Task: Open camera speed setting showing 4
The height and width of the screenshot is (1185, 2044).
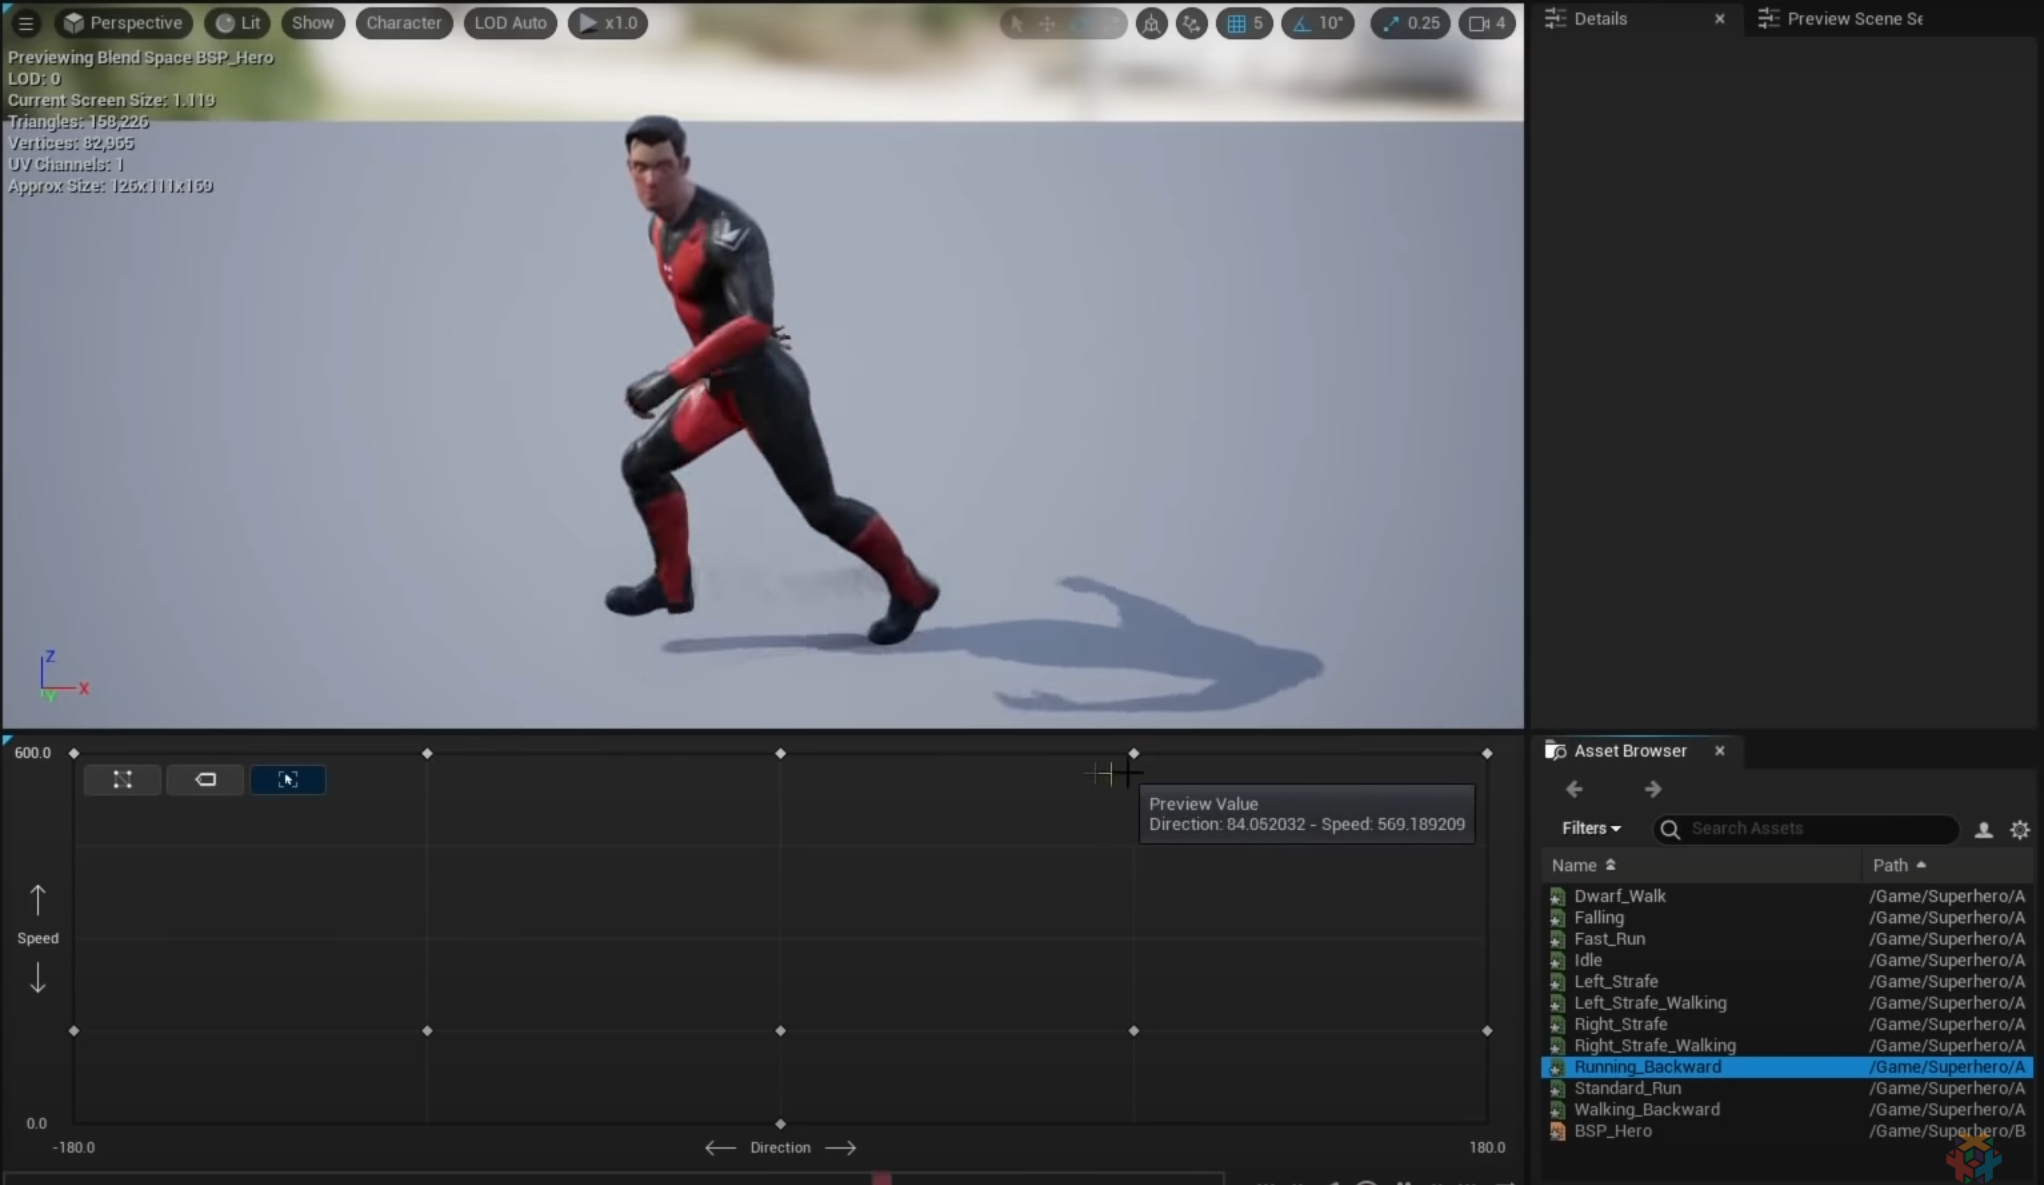Action: 1487,23
